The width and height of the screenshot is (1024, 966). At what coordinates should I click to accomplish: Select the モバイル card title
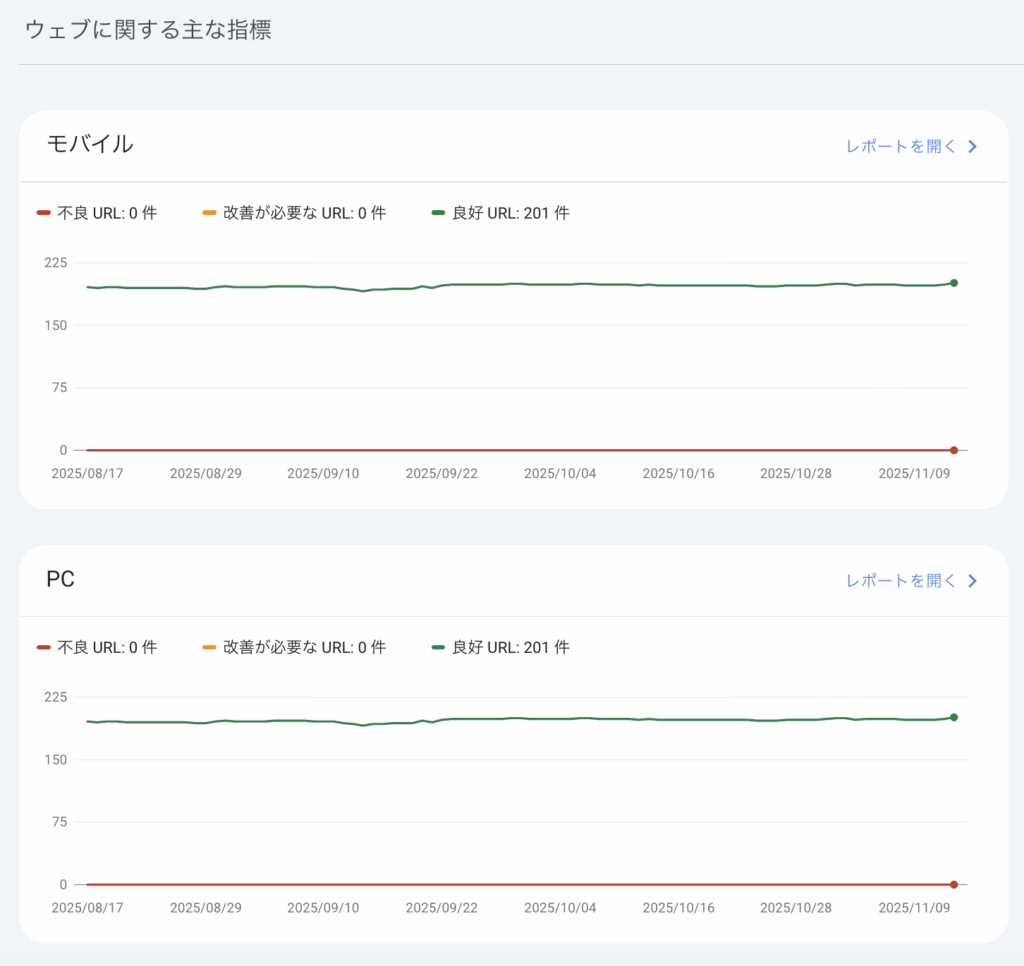coord(90,144)
